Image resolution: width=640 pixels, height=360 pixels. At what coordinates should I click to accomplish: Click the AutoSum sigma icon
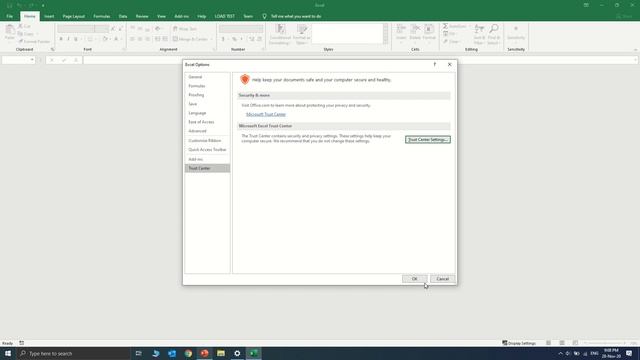[445, 26]
